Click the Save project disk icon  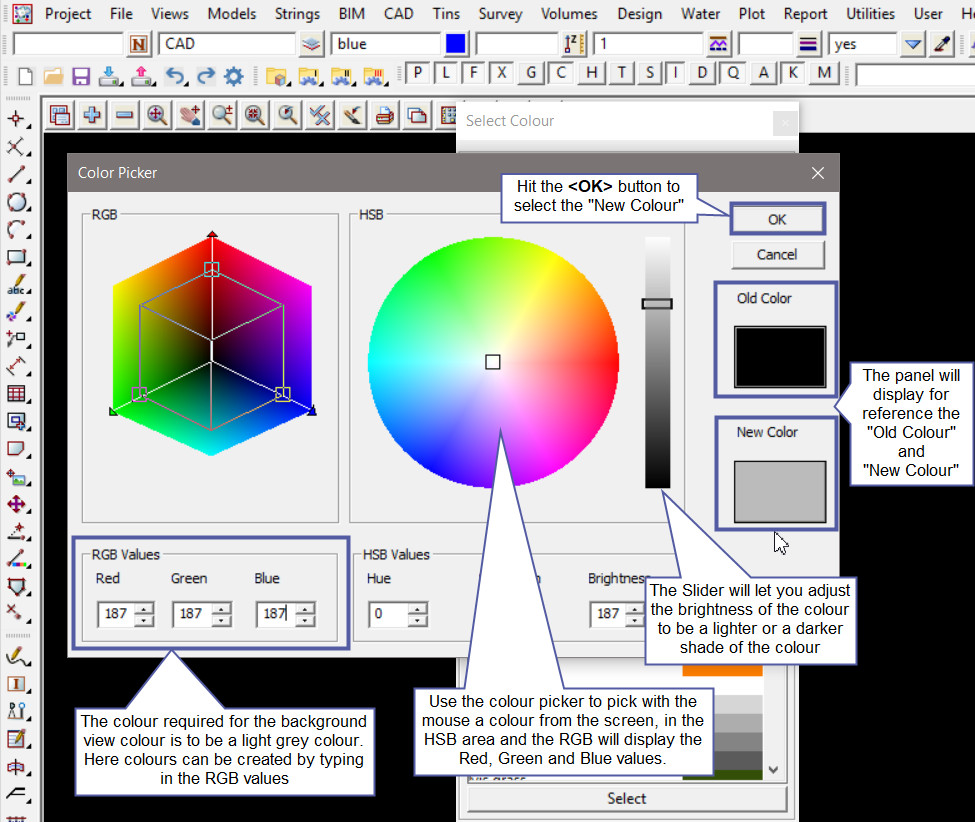click(x=81, y=75)
